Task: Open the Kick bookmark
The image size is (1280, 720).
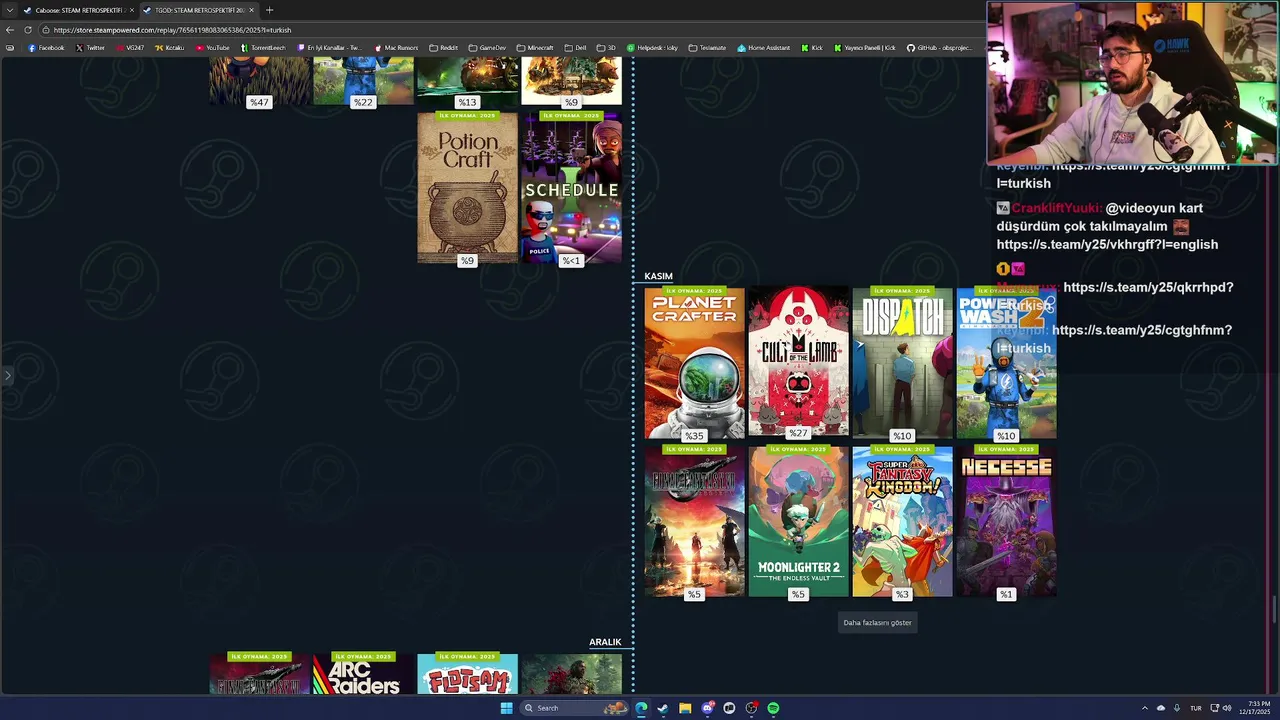Action: [x=812, y=48]
